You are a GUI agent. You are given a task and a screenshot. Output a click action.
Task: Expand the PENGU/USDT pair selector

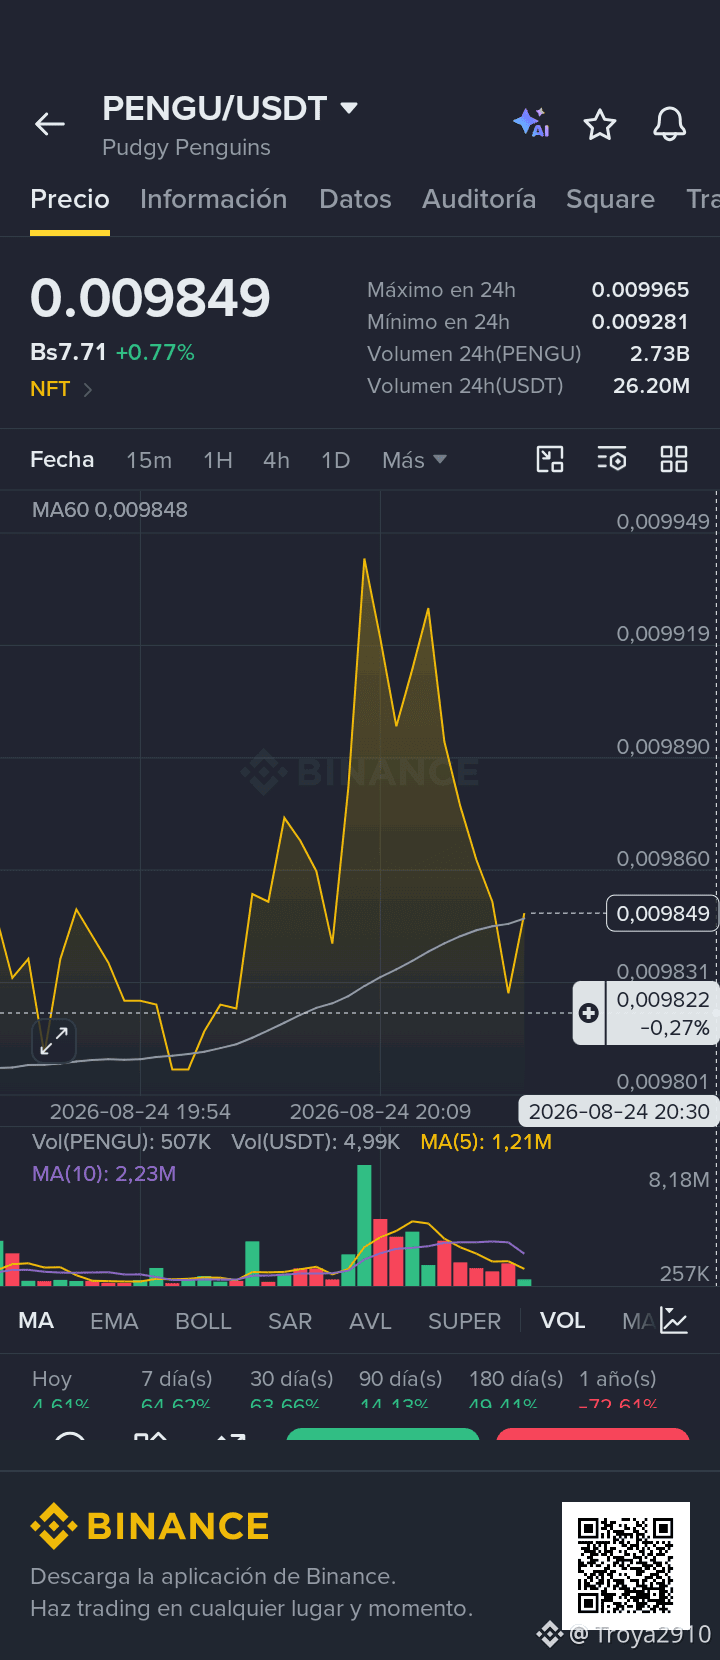349,107
